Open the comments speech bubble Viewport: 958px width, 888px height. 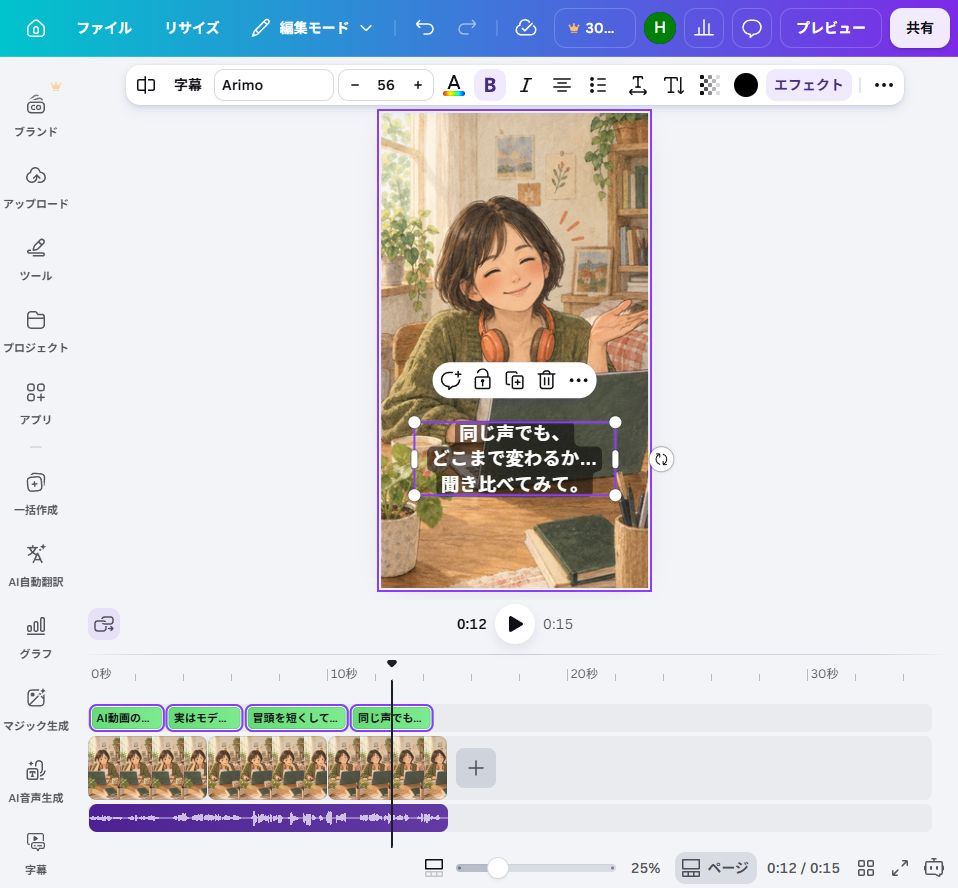[x=751, y=28]
